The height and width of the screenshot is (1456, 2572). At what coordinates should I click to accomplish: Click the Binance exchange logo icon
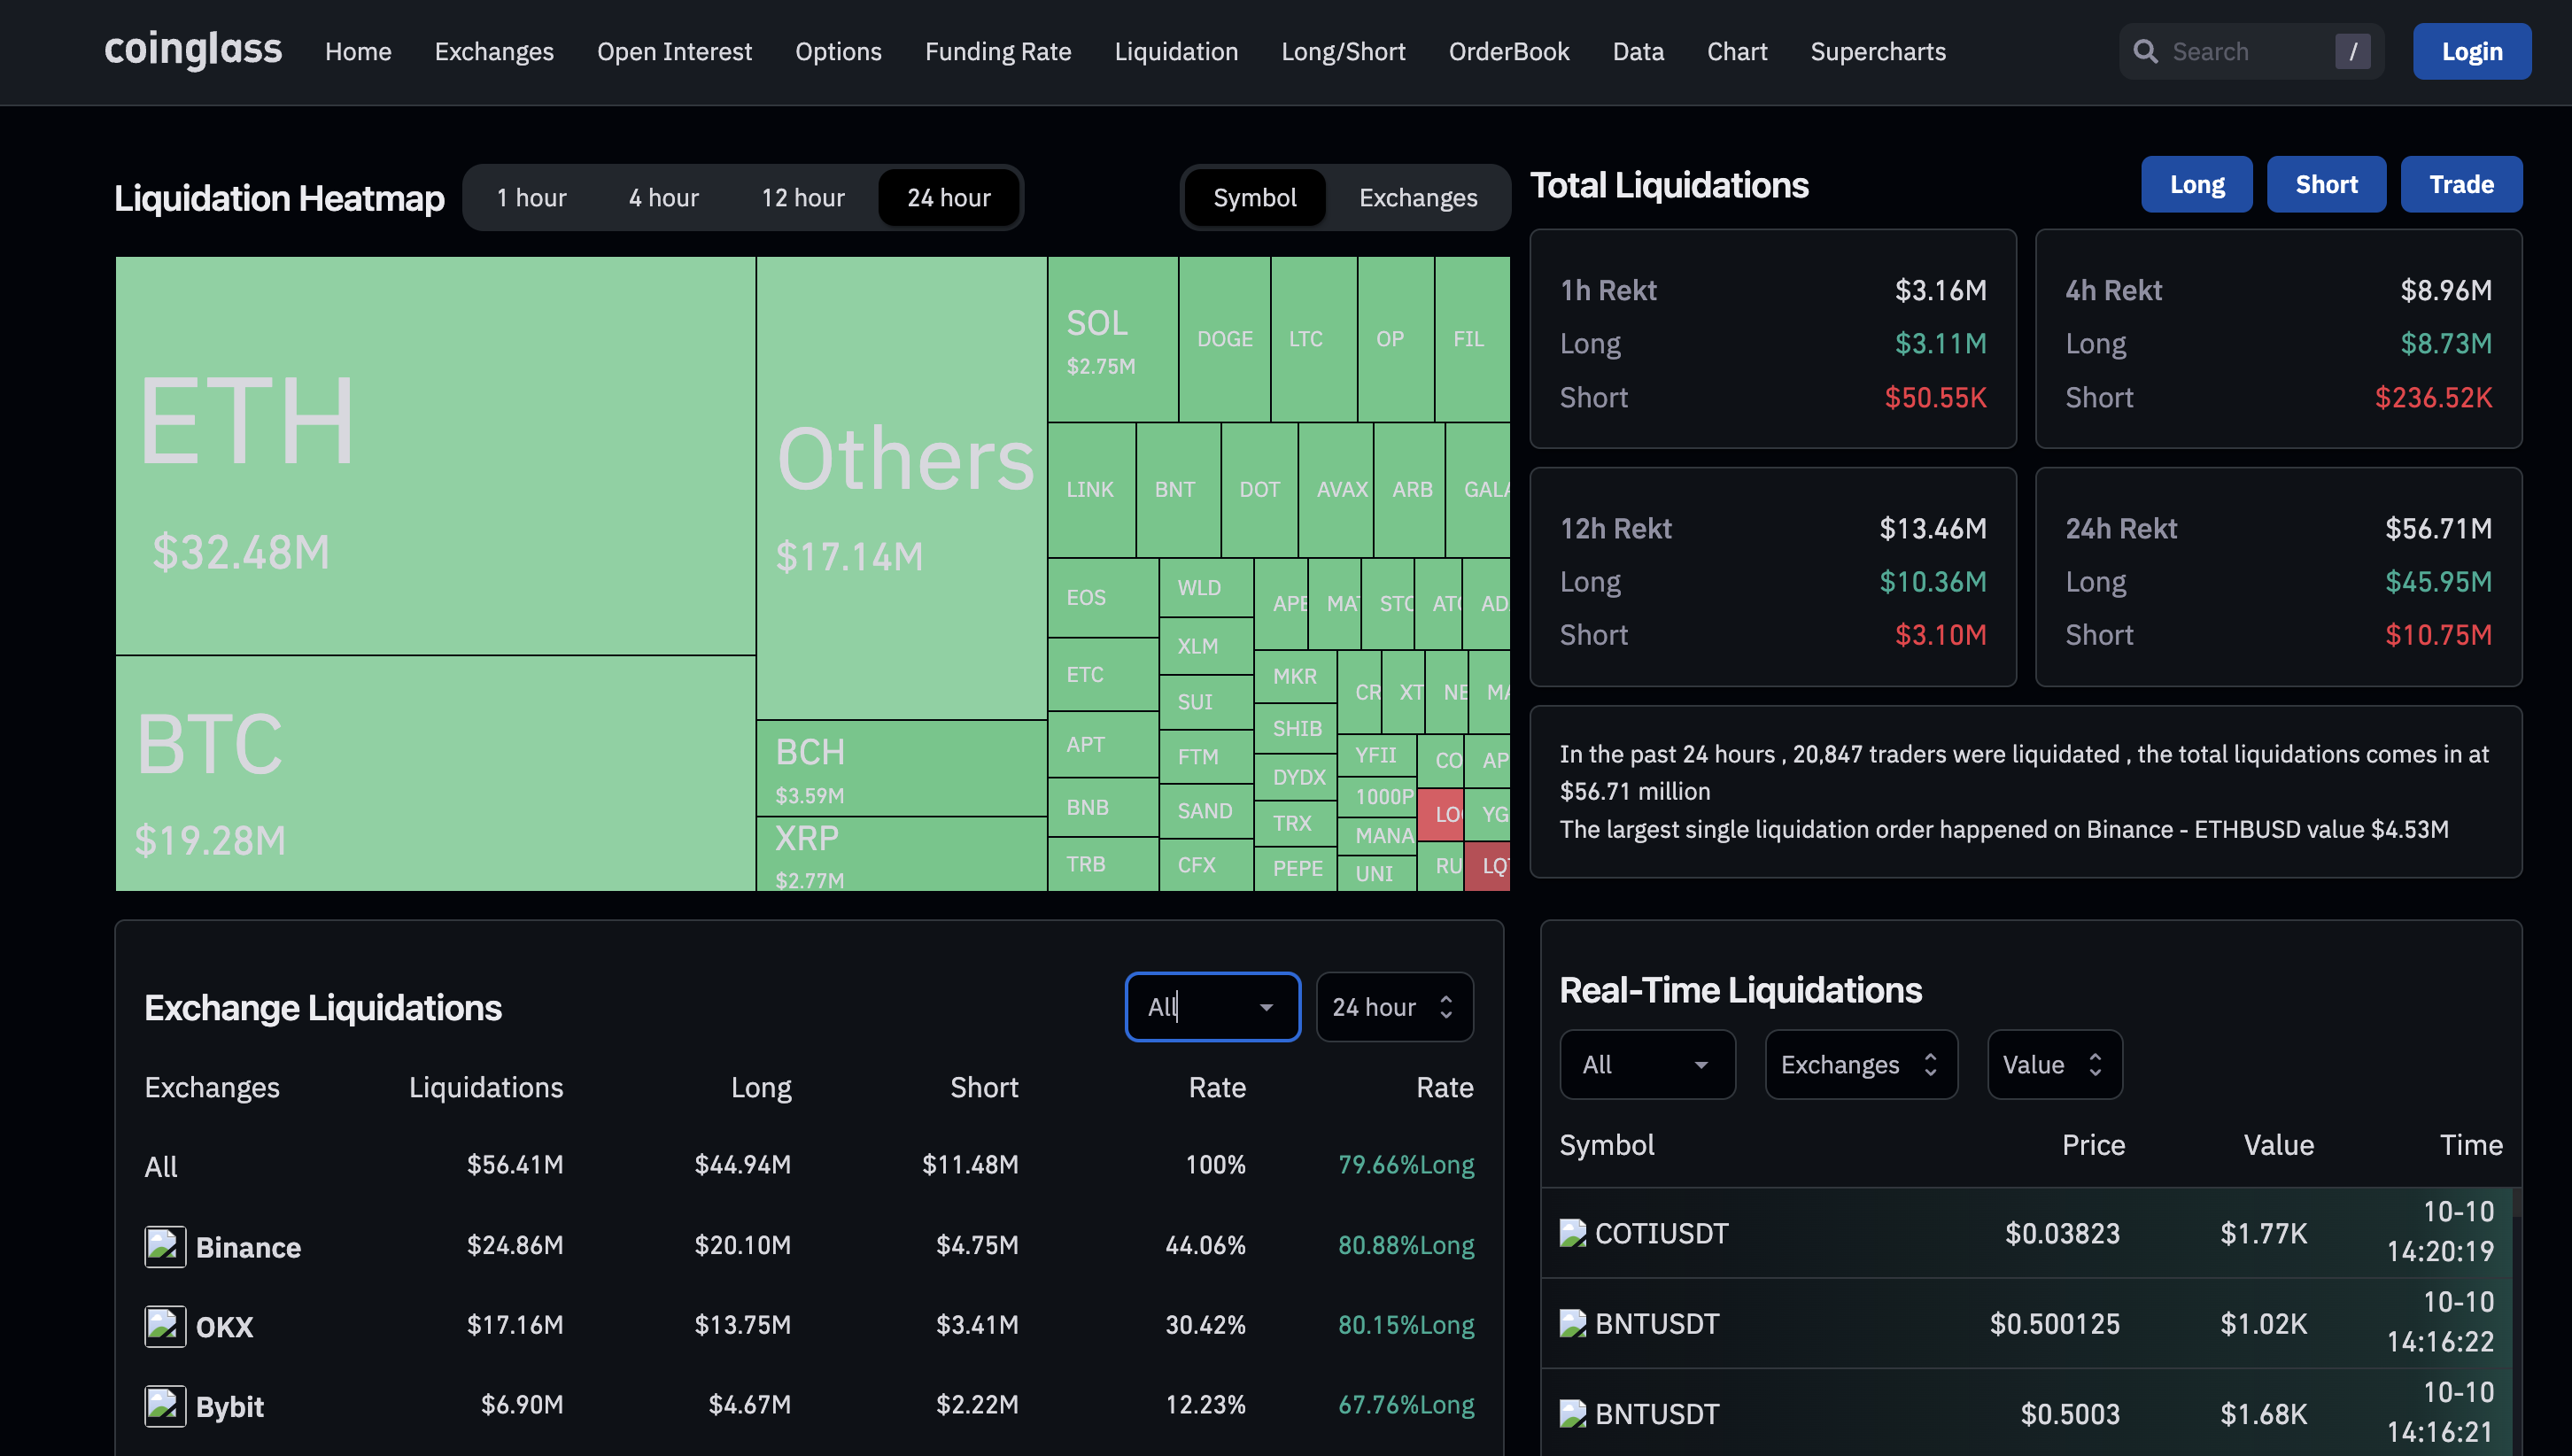point(165,1246)
